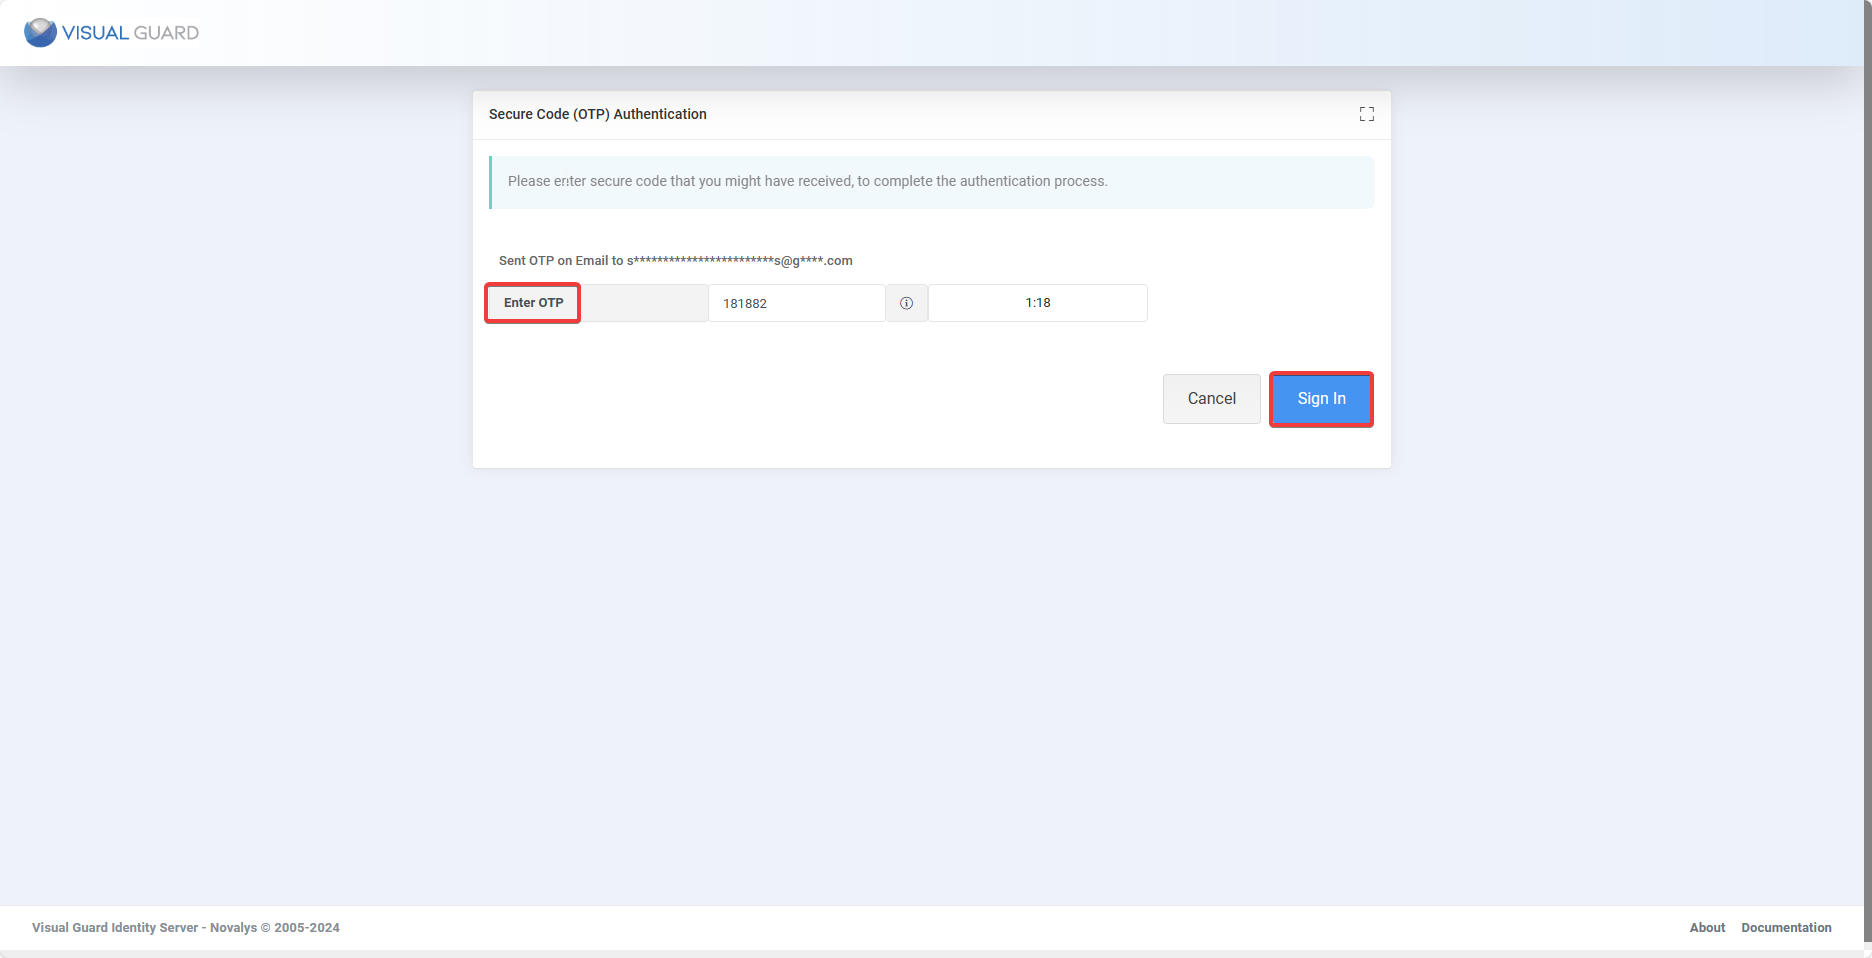
Task: Click the Secure Code (OTP) Authentication header
Action: coord(597,114)
